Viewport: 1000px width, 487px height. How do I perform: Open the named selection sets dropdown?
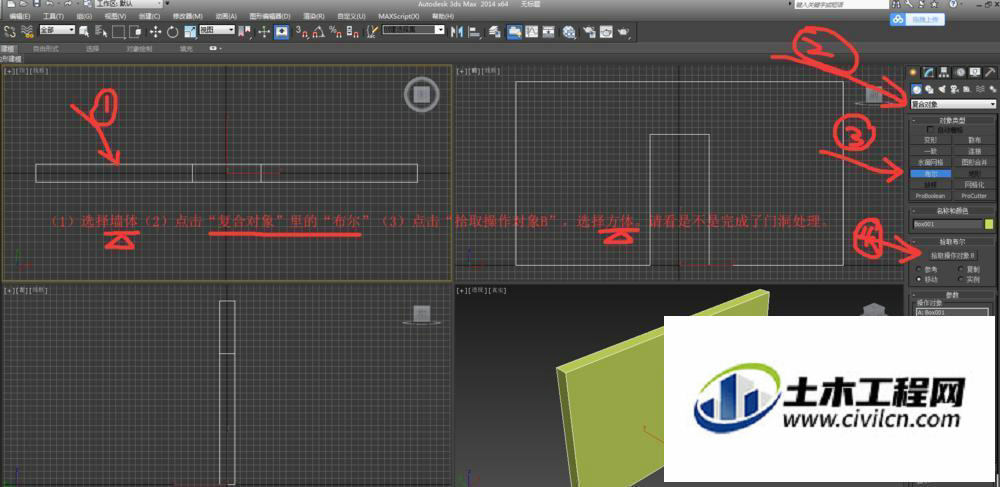[413, 30]
